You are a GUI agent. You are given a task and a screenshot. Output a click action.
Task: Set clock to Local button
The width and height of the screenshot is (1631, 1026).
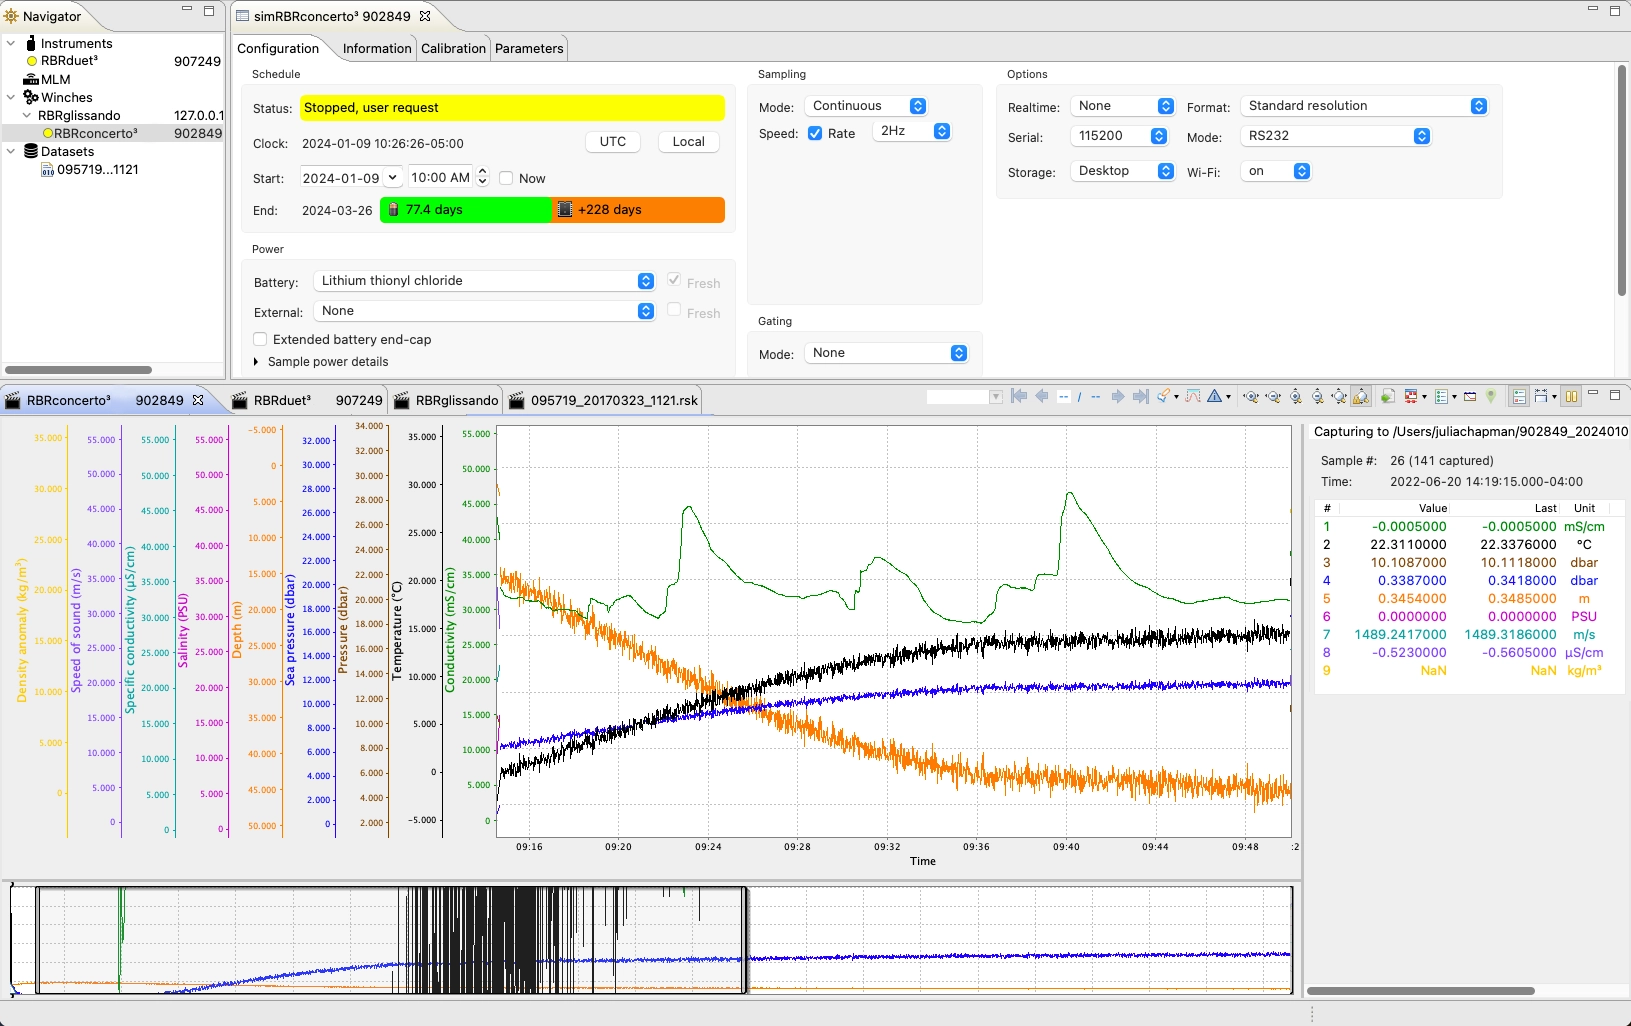[688, 142]
